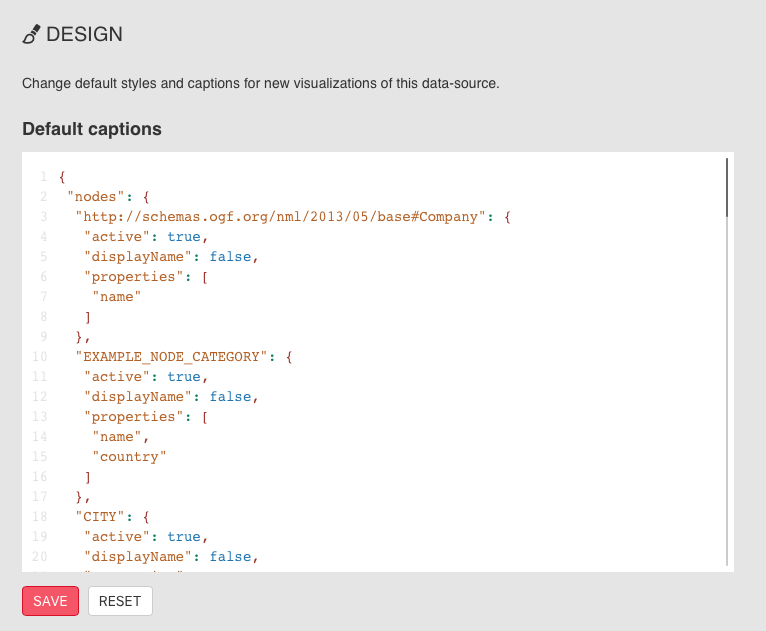Click the EXAMPLE_NODE_CATEGORY key
The height and width of the screenshot is (631, 766).
pos(171,357)
